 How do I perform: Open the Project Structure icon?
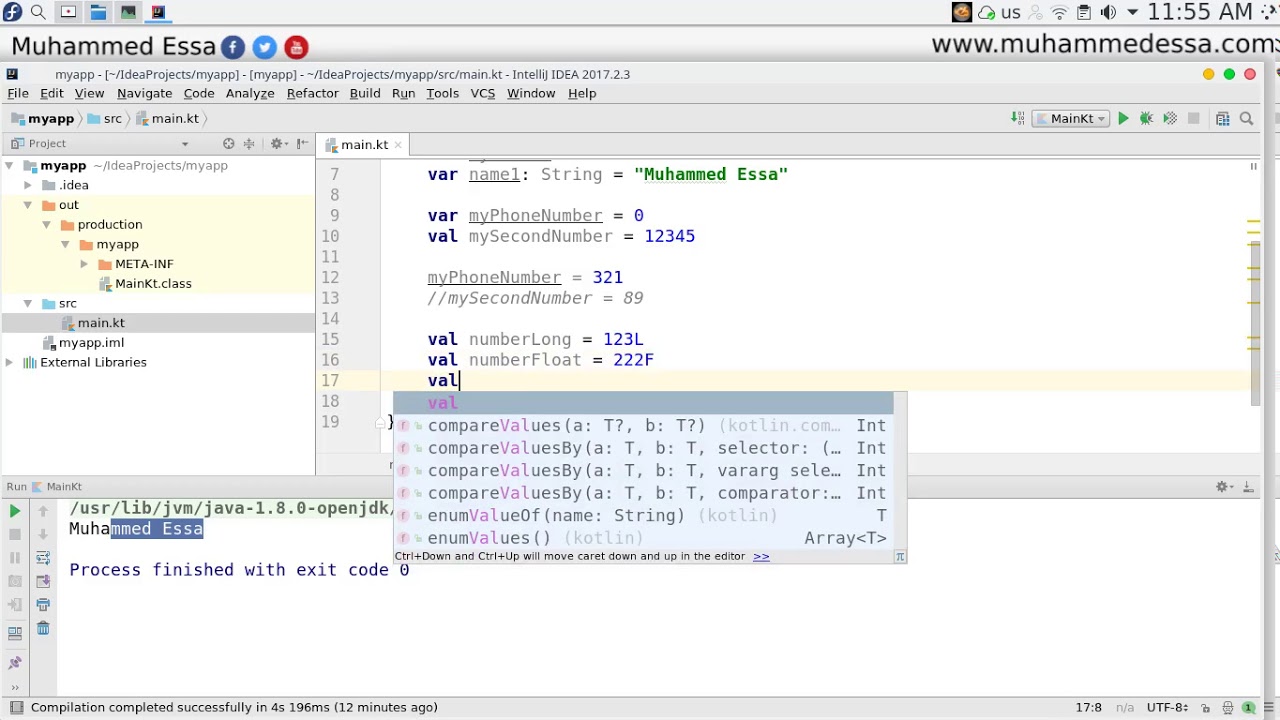click(1222, 119)
